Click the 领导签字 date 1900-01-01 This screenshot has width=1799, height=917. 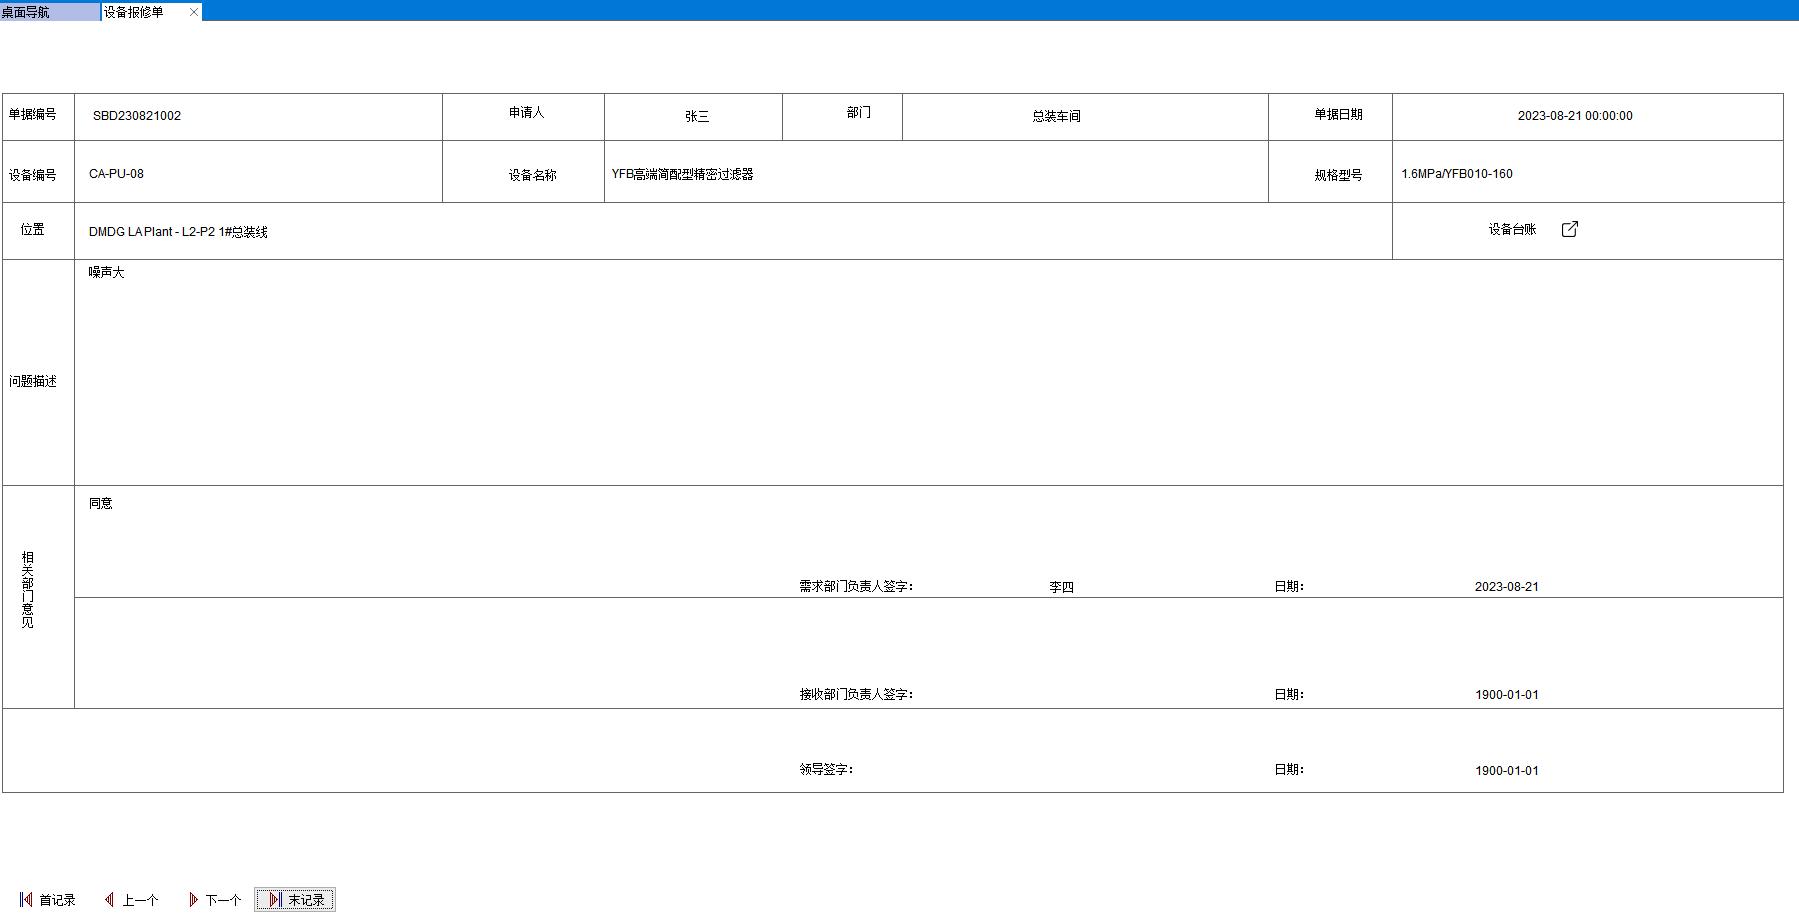click(1506, 771)
